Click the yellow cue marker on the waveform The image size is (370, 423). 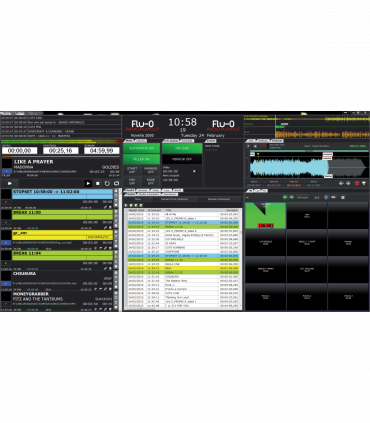coord(258,154)
